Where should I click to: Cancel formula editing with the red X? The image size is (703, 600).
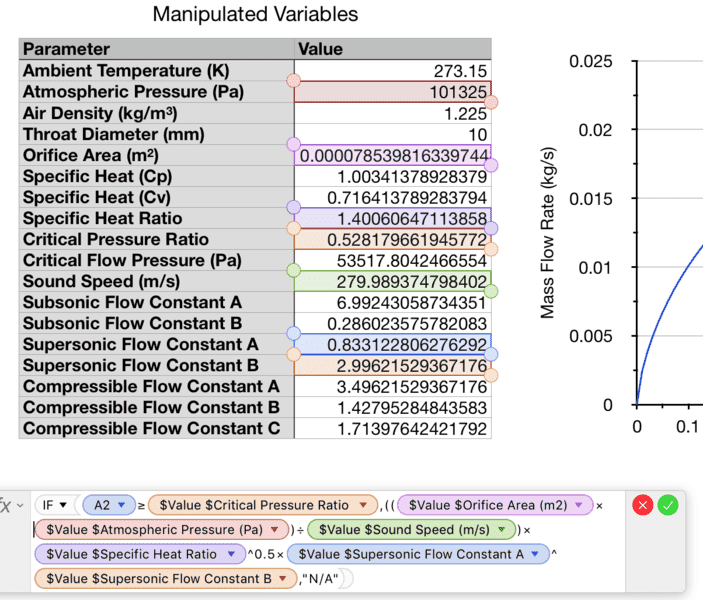point(643,505)
